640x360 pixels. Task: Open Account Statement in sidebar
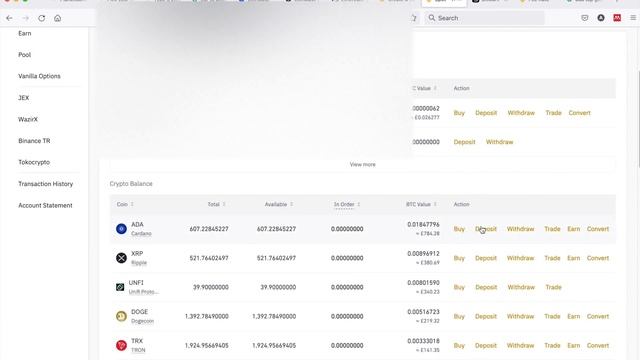[x=45, y=205]
